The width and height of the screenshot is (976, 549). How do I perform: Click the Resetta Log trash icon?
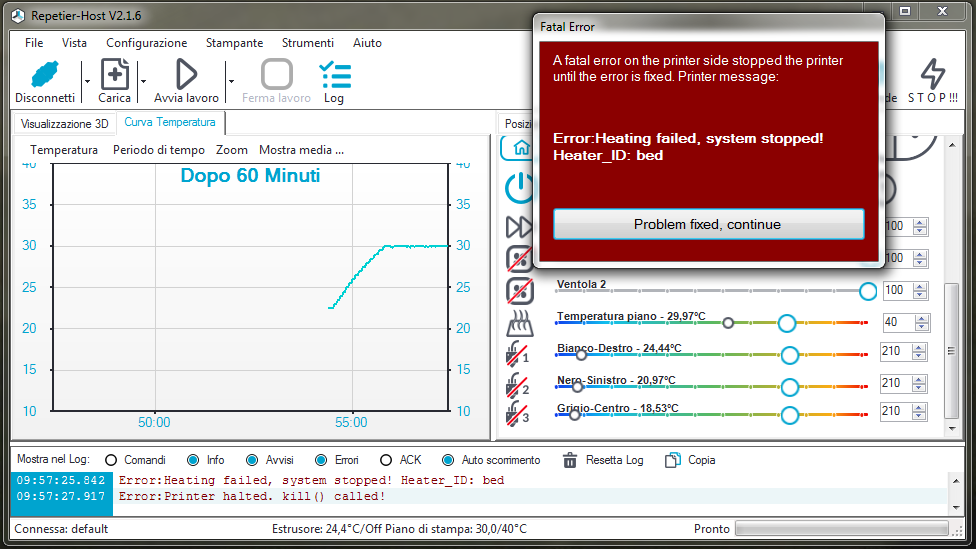pos(570,460)
